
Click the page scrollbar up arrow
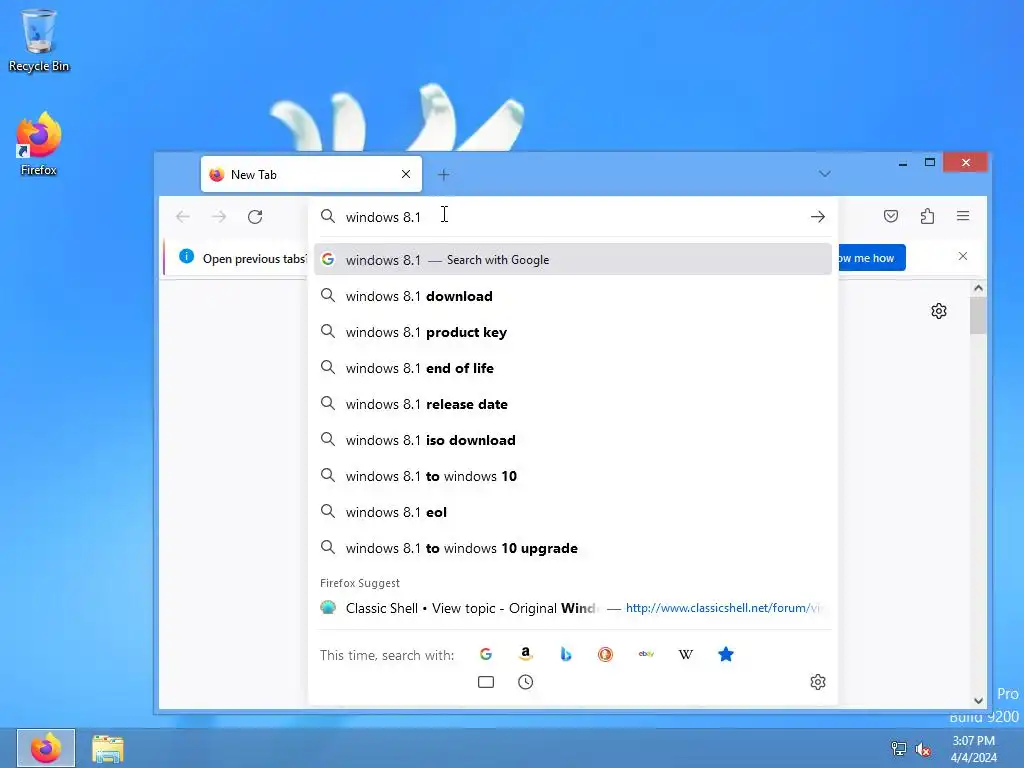tap(978, 288)
